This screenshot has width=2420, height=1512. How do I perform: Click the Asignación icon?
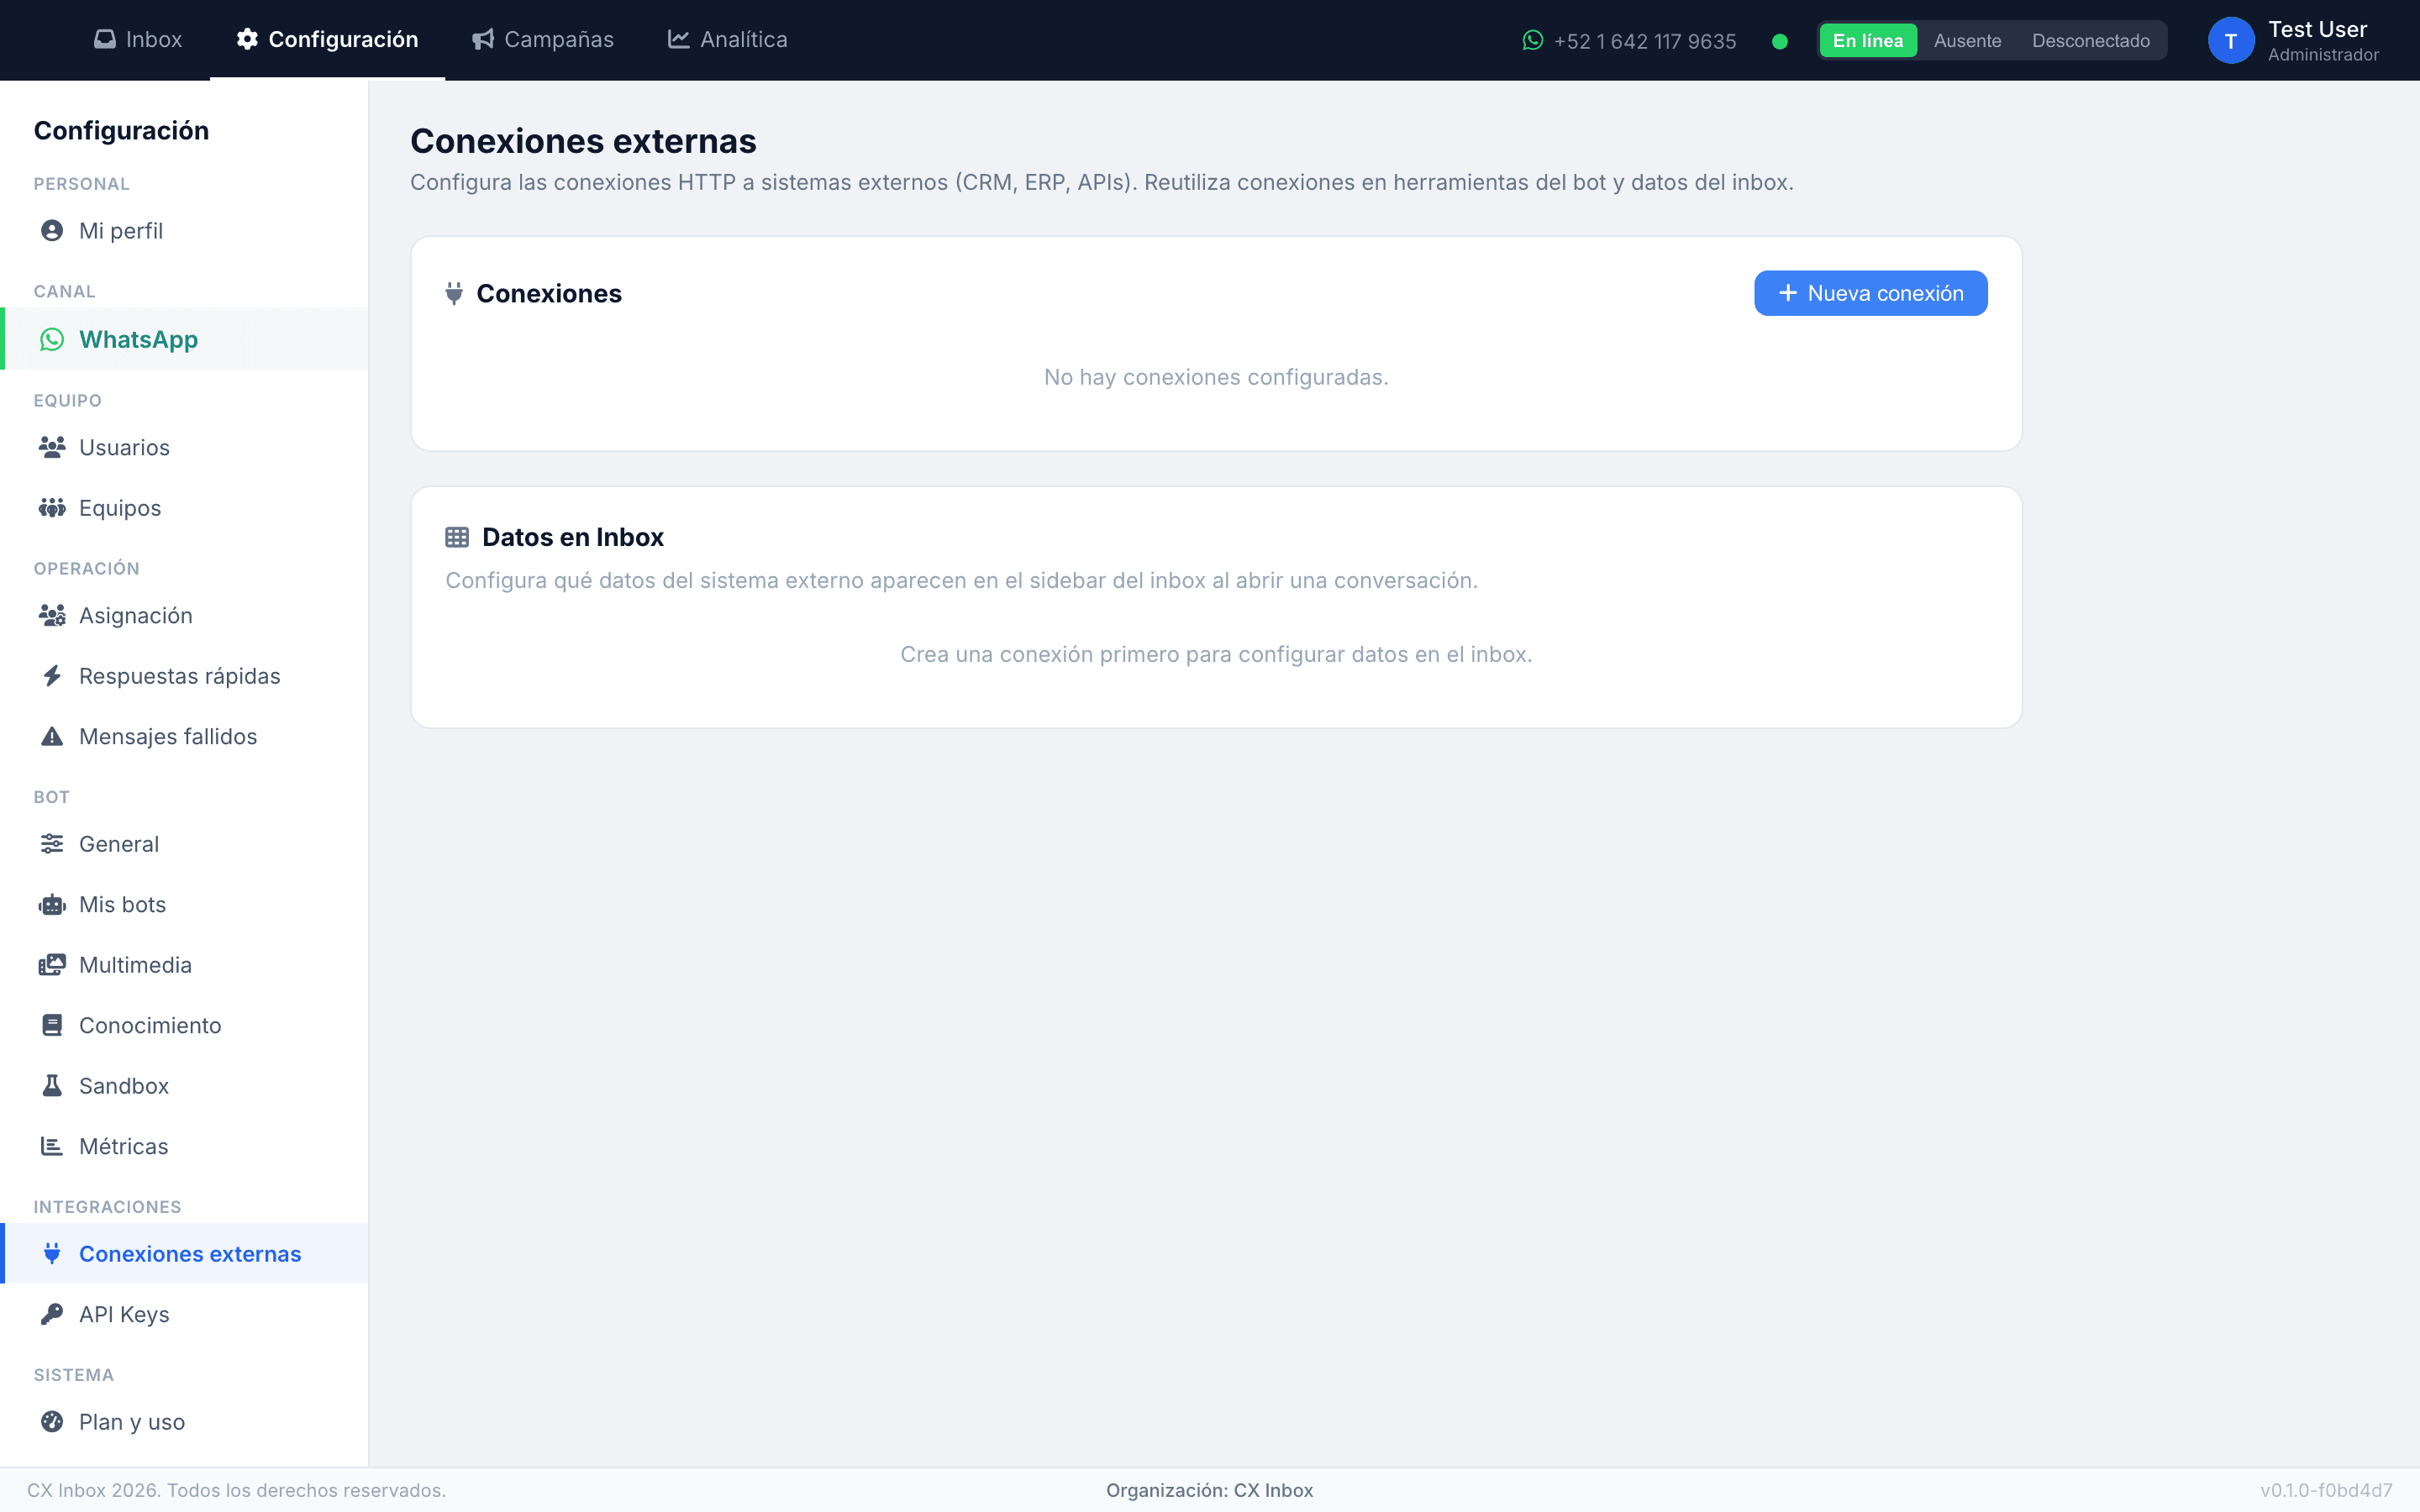[52, 615]
